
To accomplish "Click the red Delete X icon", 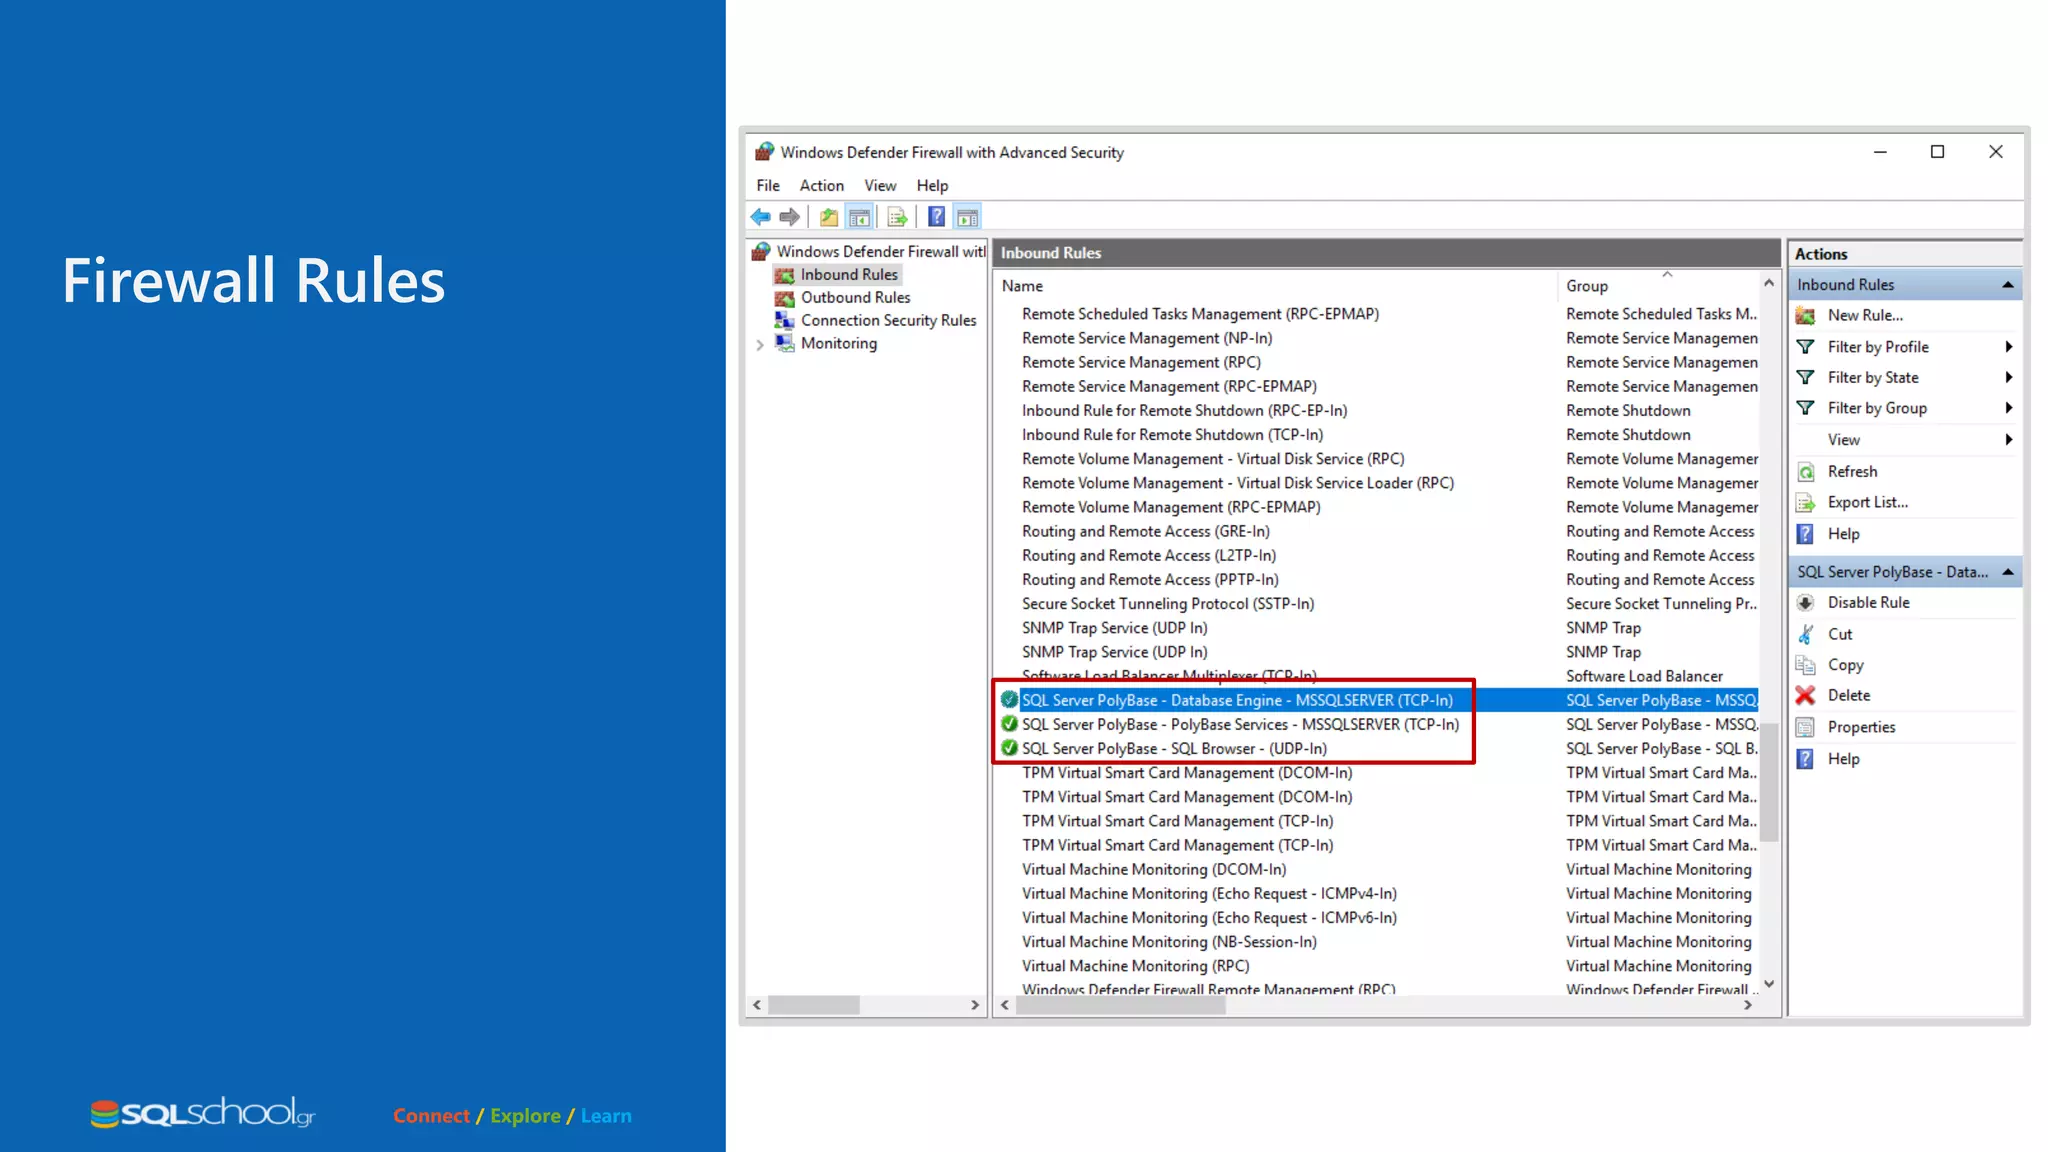I will click(x=1805, y=696).
